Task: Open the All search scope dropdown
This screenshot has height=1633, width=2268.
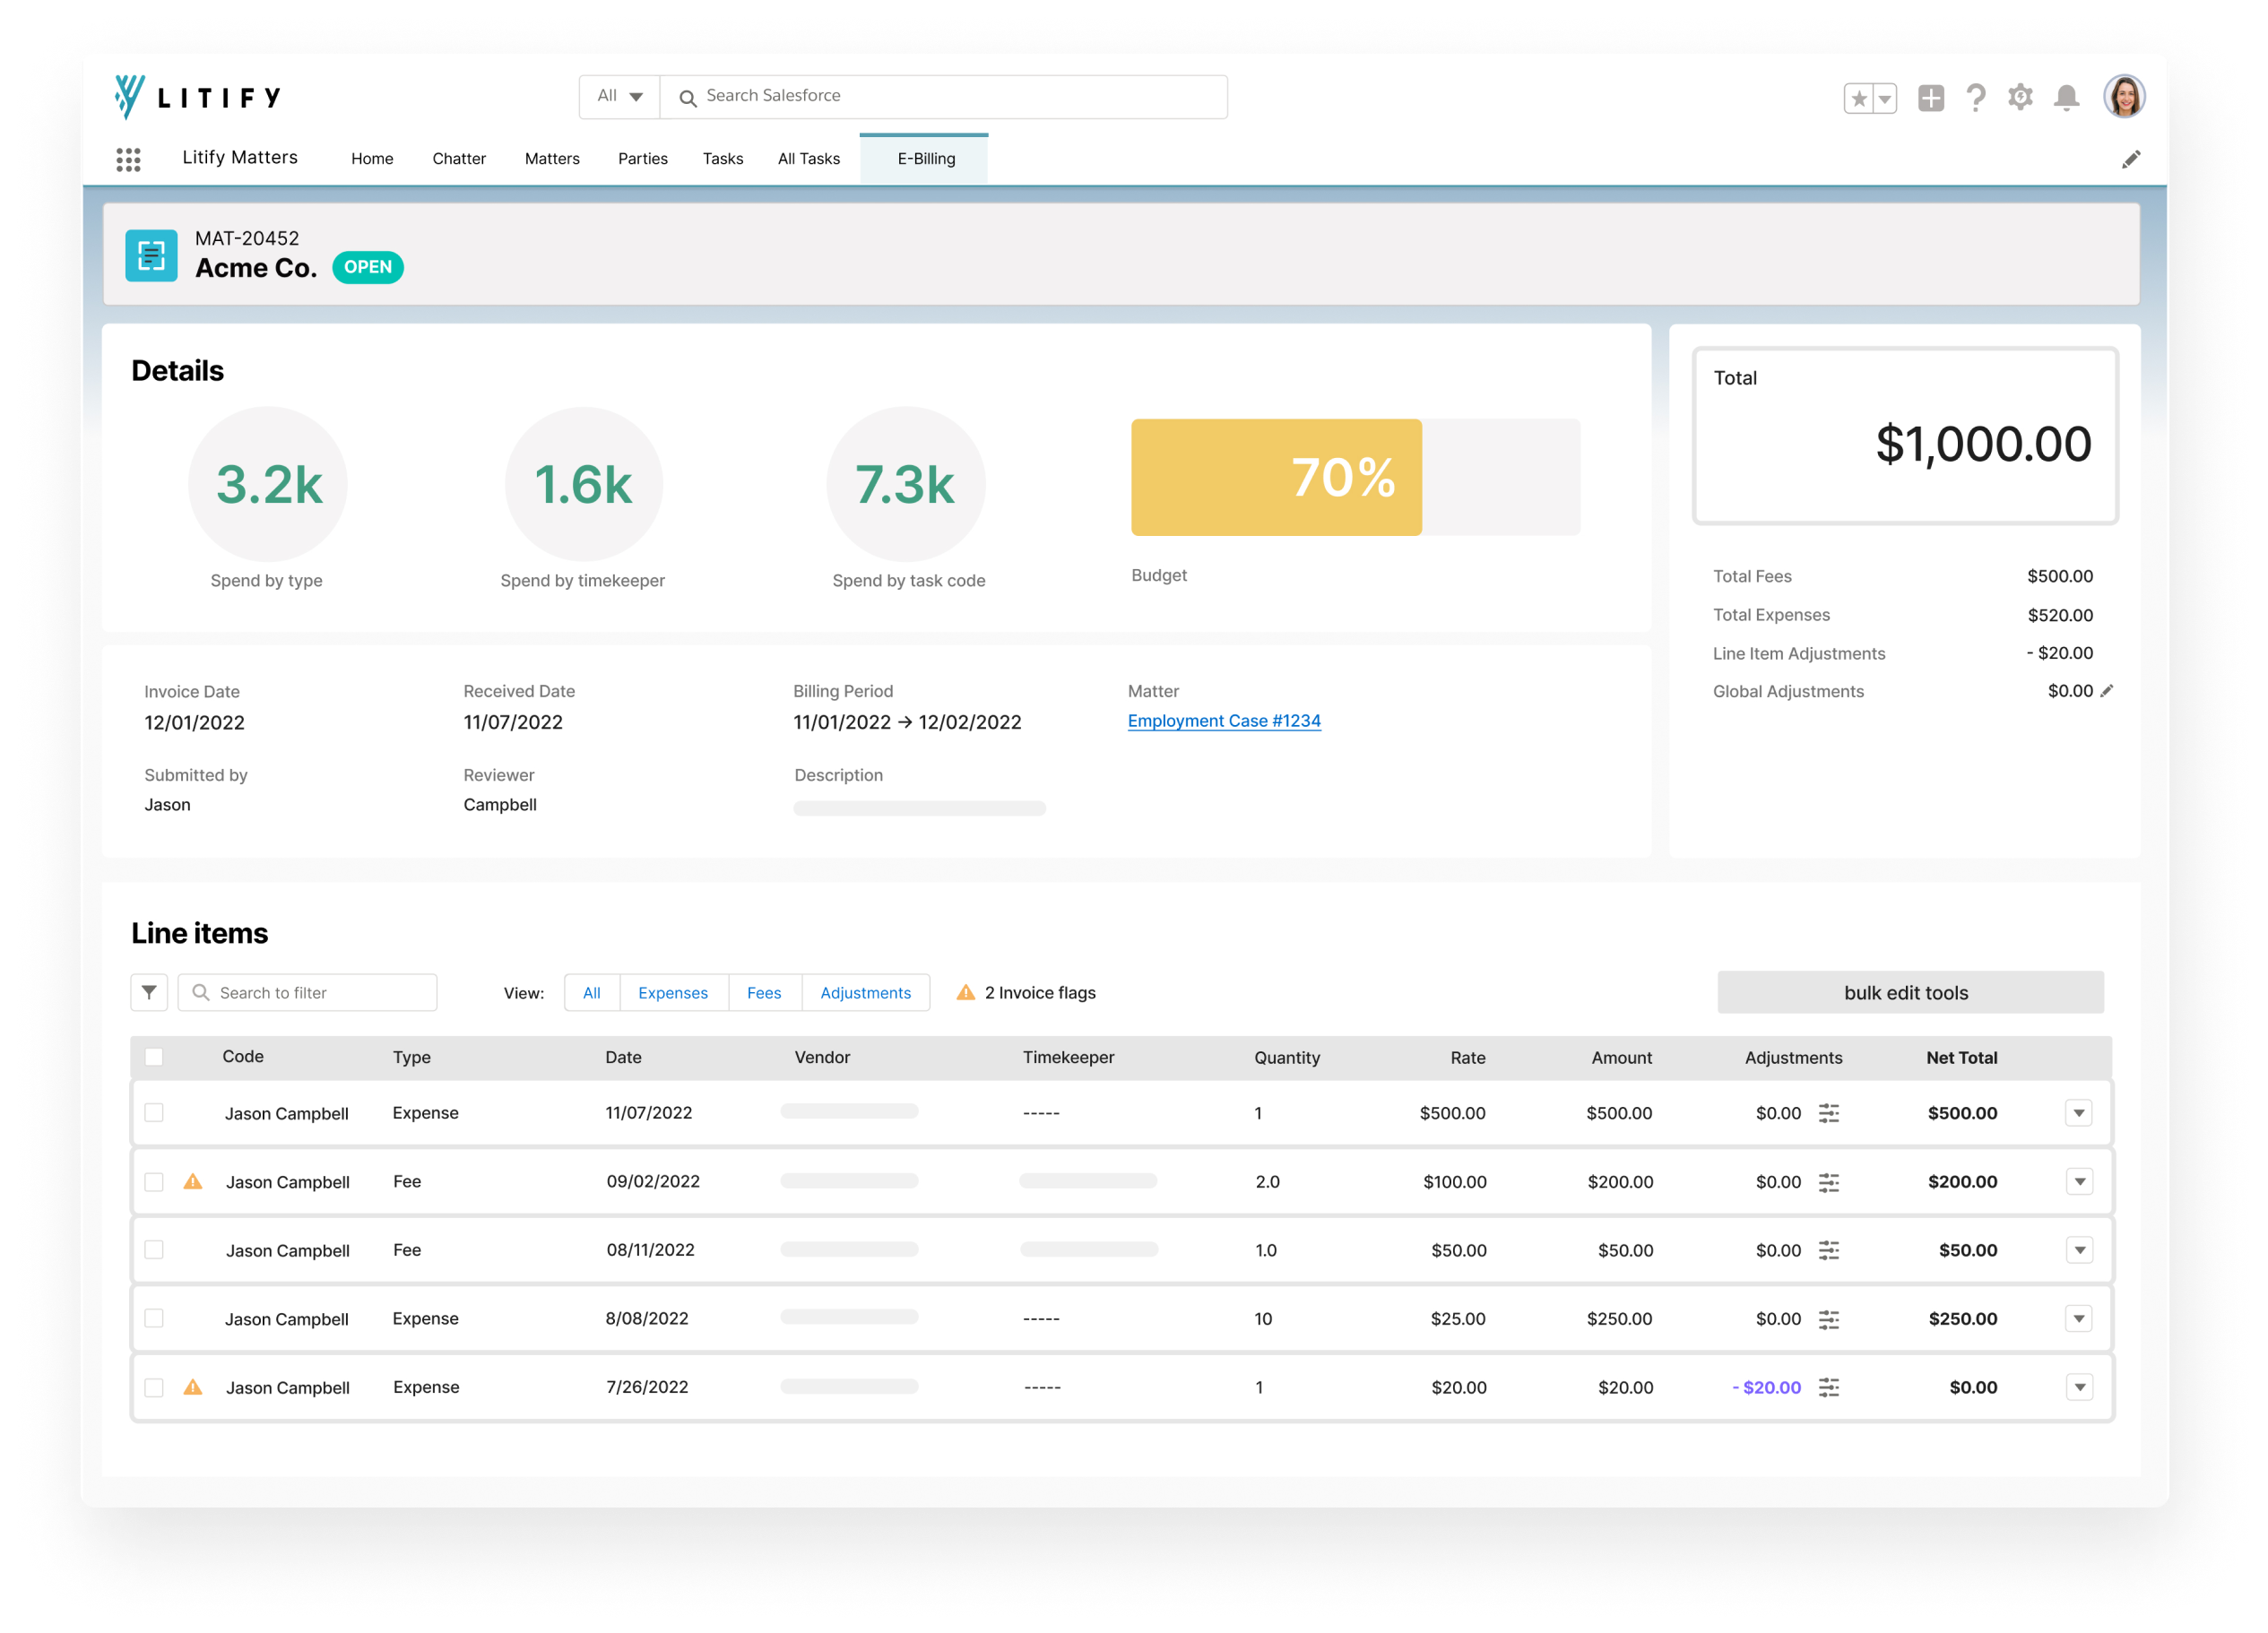Action: click(x=620, y=97)
